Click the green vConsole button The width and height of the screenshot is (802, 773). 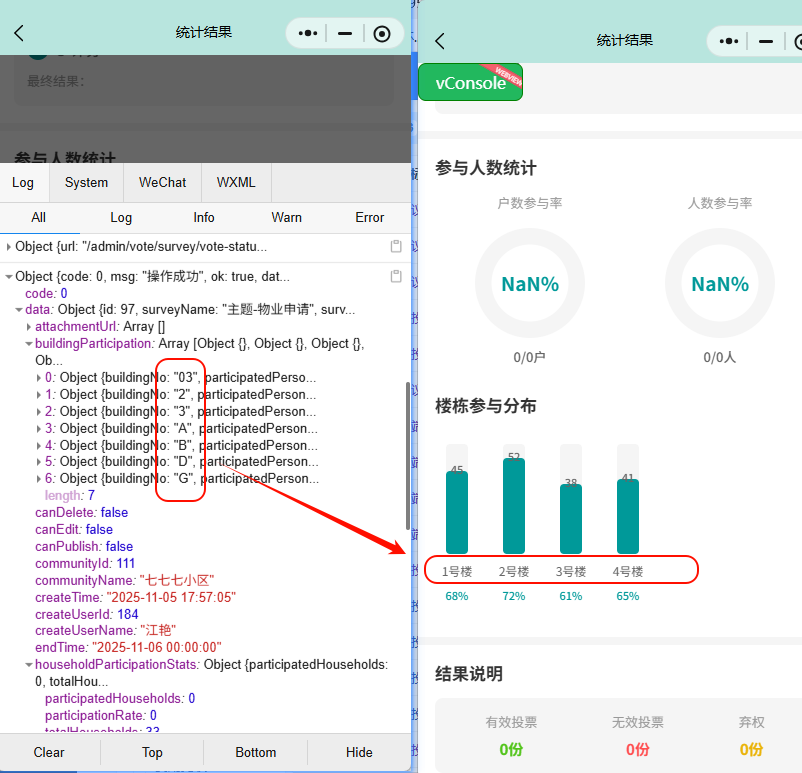(470, 83)
